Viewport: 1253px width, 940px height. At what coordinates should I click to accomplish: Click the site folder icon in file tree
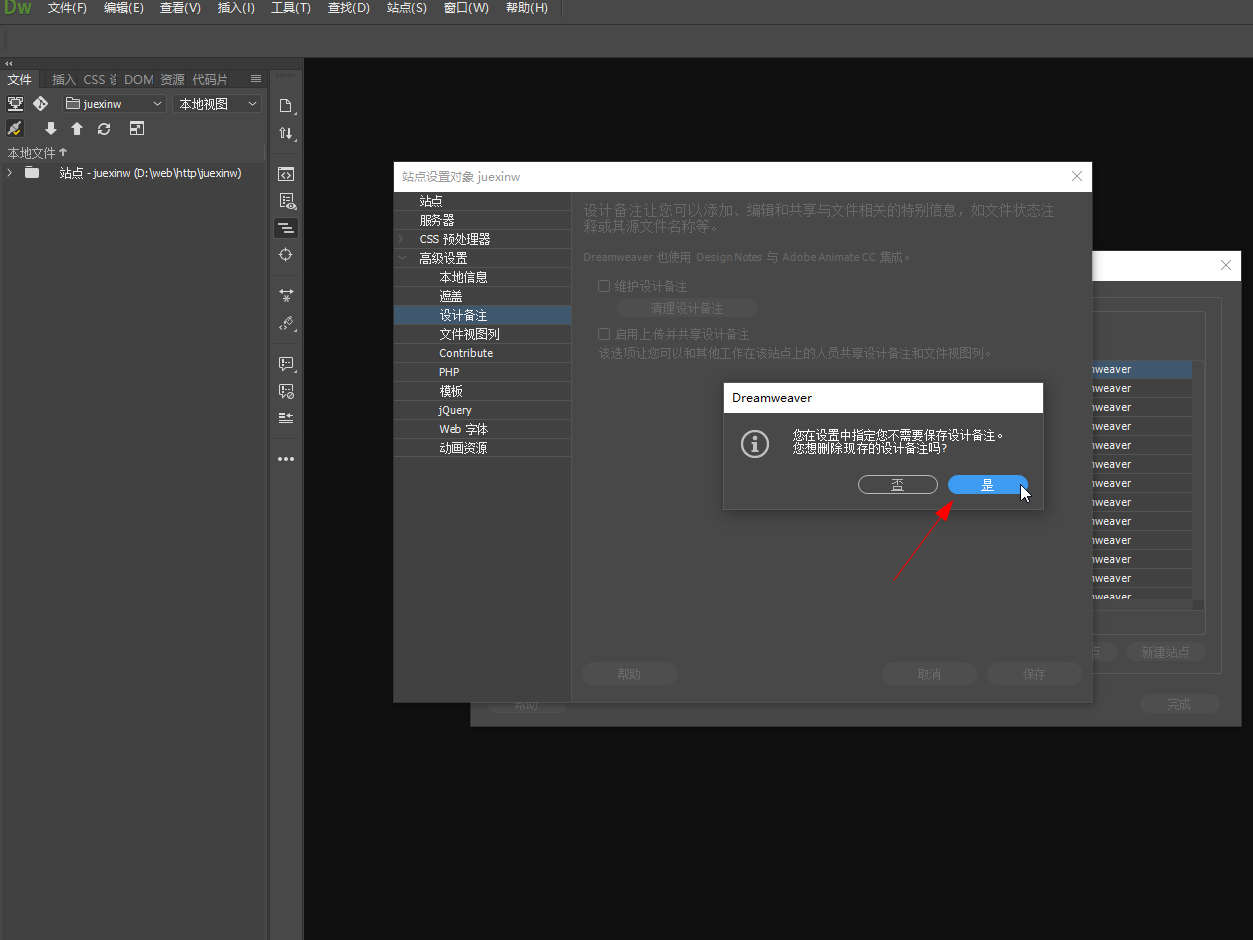[32, 173]
